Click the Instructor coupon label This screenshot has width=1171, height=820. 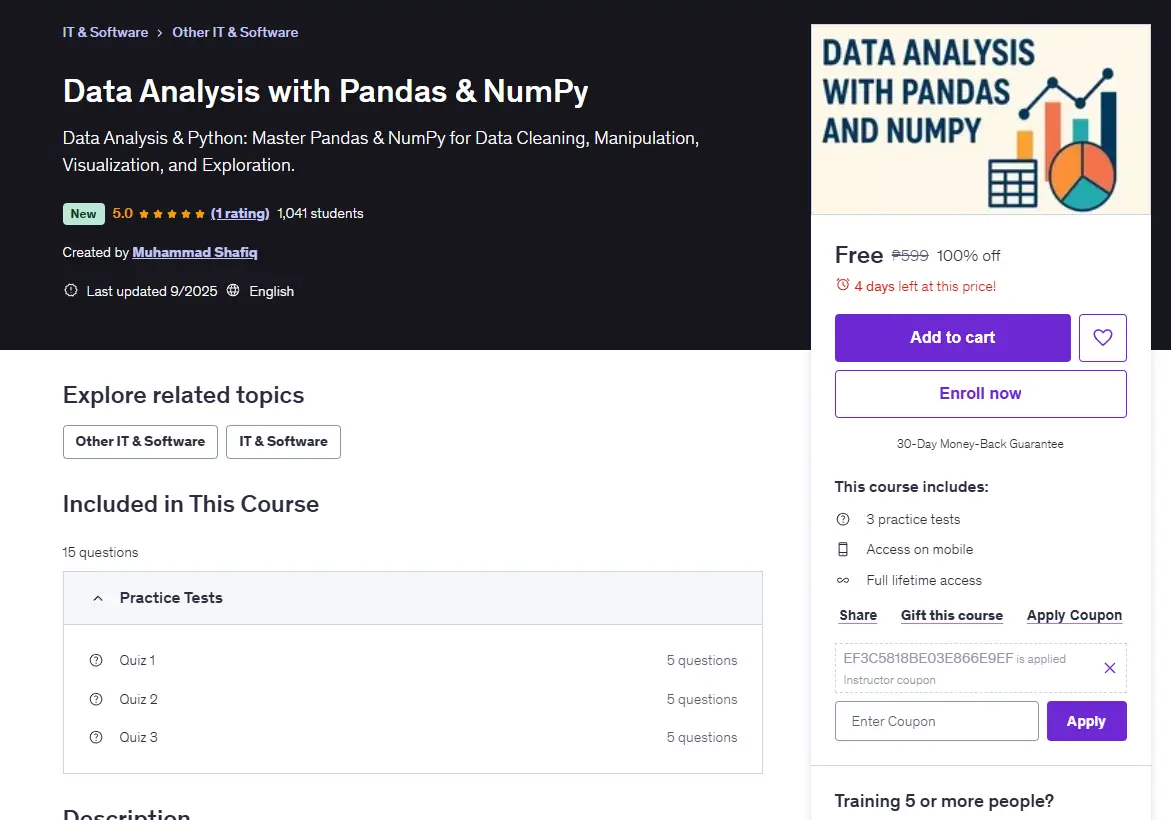pos(889,680)
